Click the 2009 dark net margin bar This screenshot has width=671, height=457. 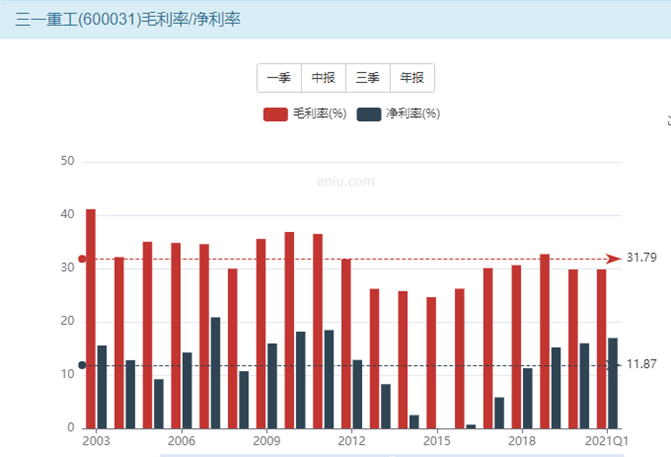(272, 386)
